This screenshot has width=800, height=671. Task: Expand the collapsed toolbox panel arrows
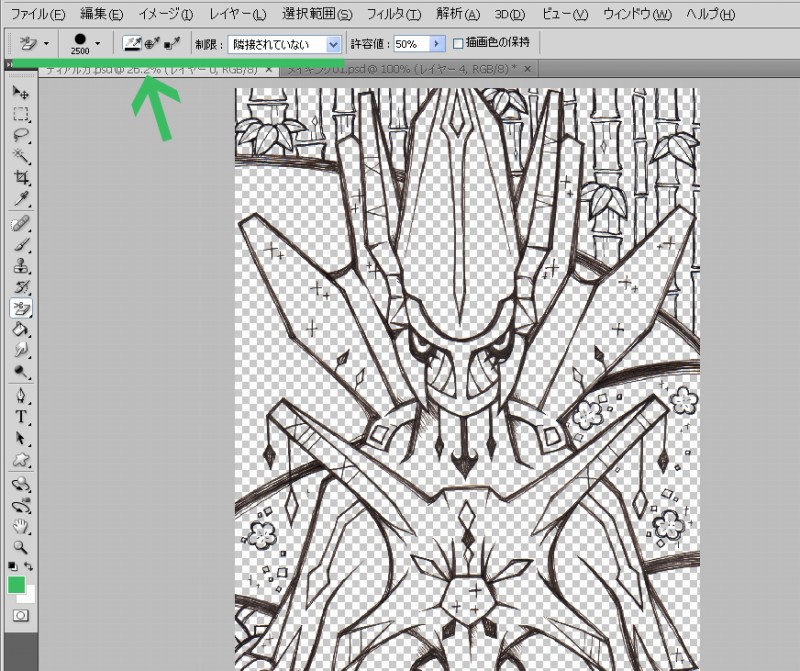8,64
